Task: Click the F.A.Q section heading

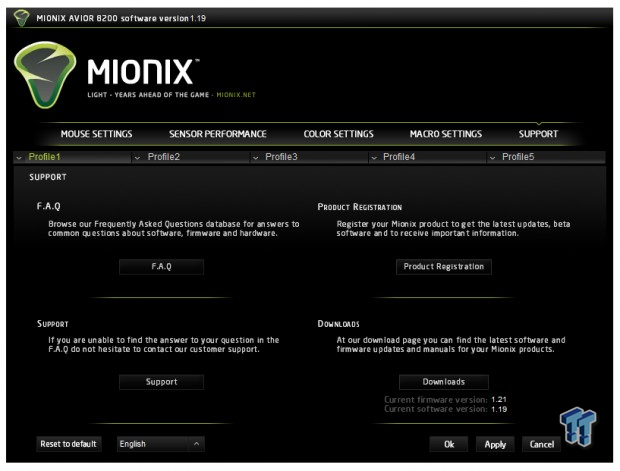Action: pyautogui.click(x=49, y=206)
